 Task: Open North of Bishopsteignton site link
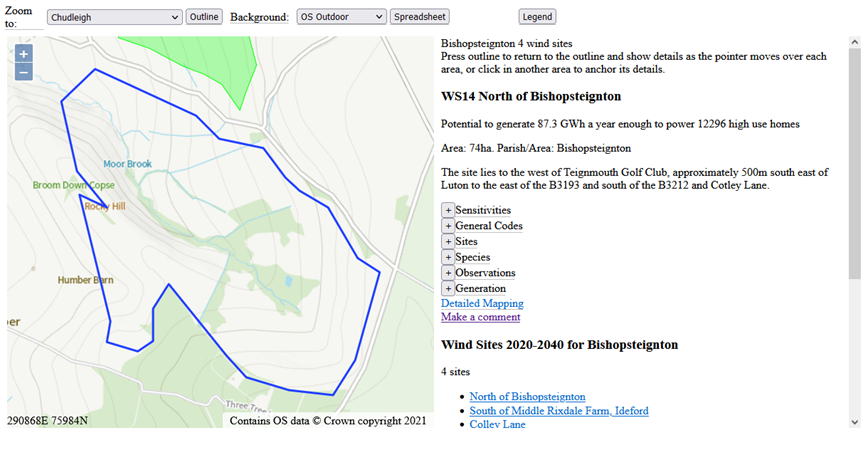pyautogui.click(x=527, y=397)
